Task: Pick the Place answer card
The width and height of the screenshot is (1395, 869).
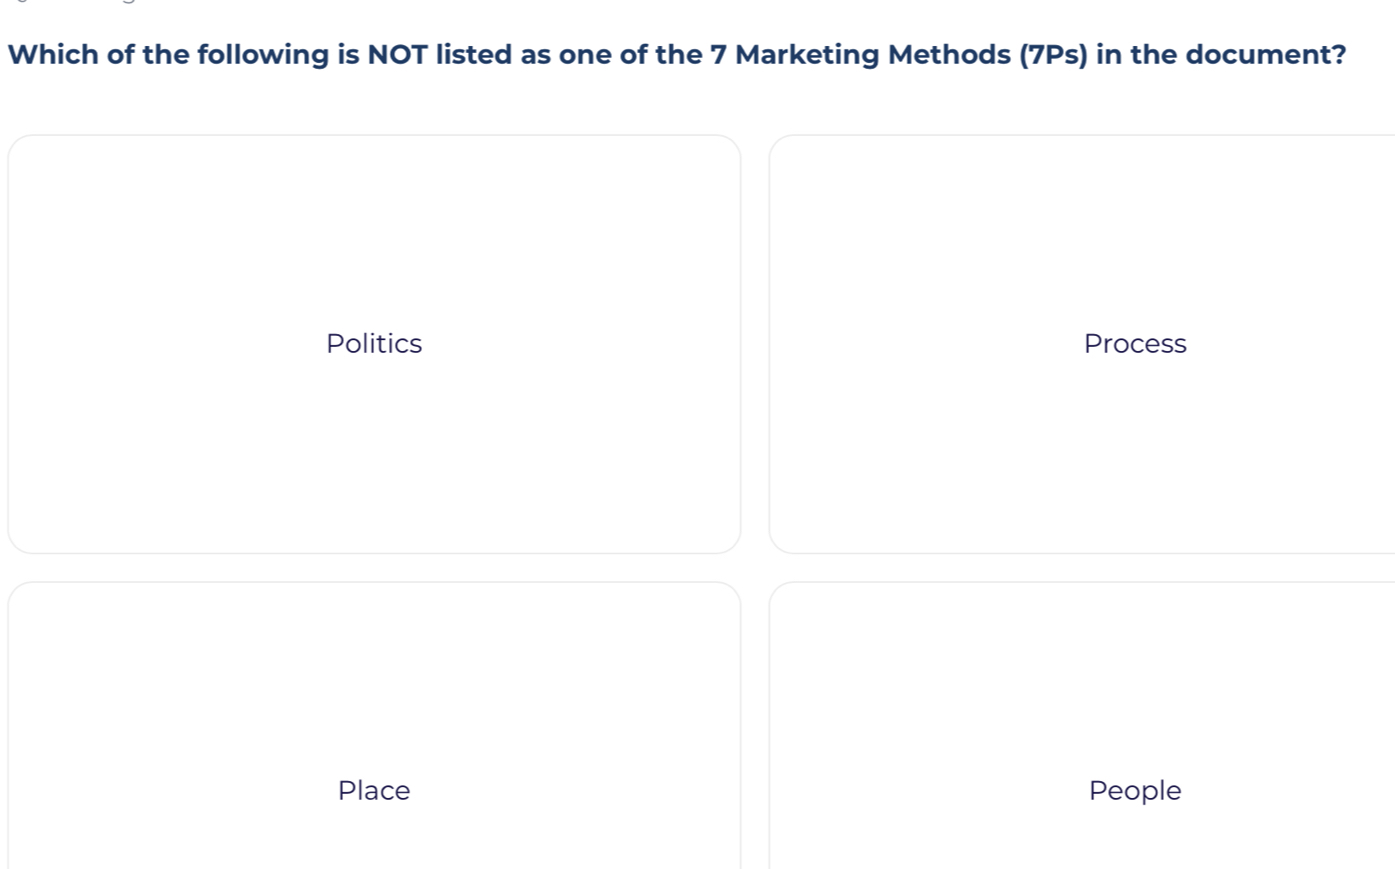Action: click(374, 790)
